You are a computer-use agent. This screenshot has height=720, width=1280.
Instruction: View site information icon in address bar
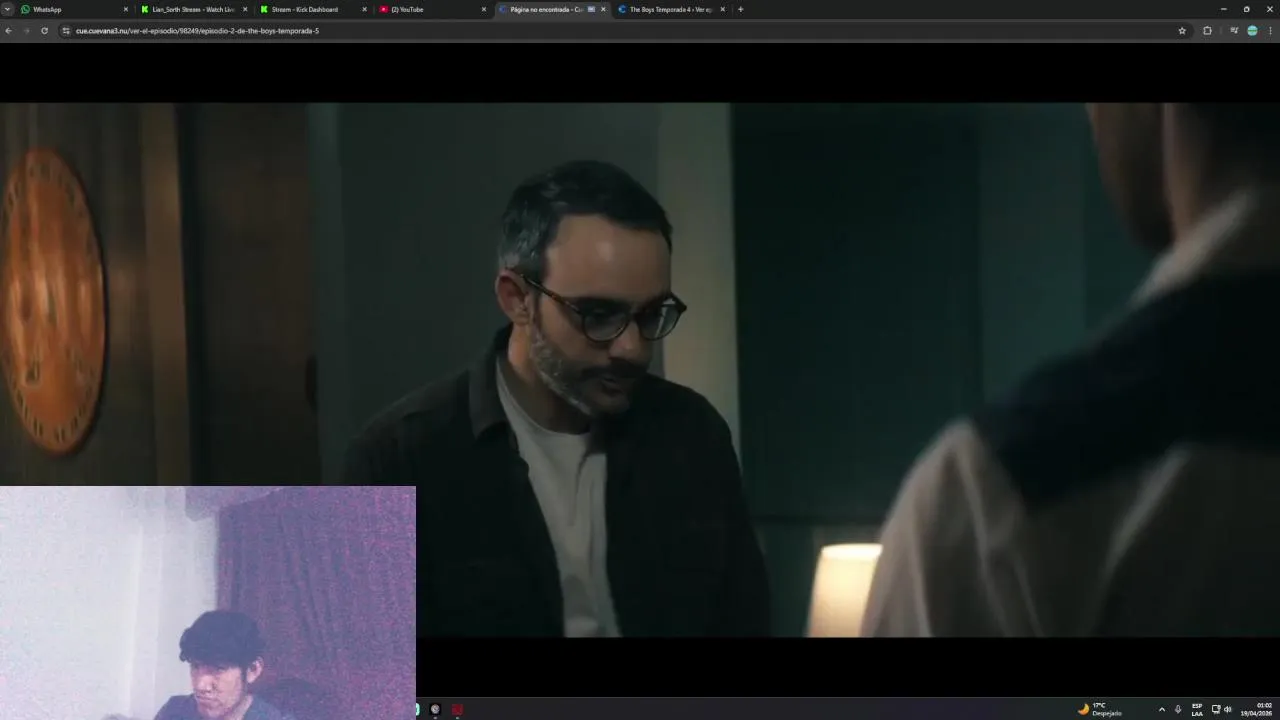[x=66, y=31]
